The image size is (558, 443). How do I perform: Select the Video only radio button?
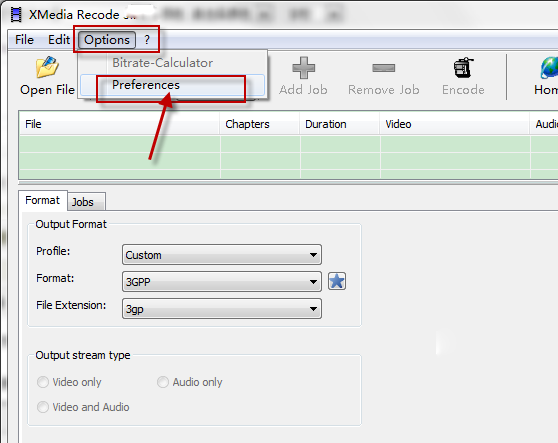[x=43, y=382]
